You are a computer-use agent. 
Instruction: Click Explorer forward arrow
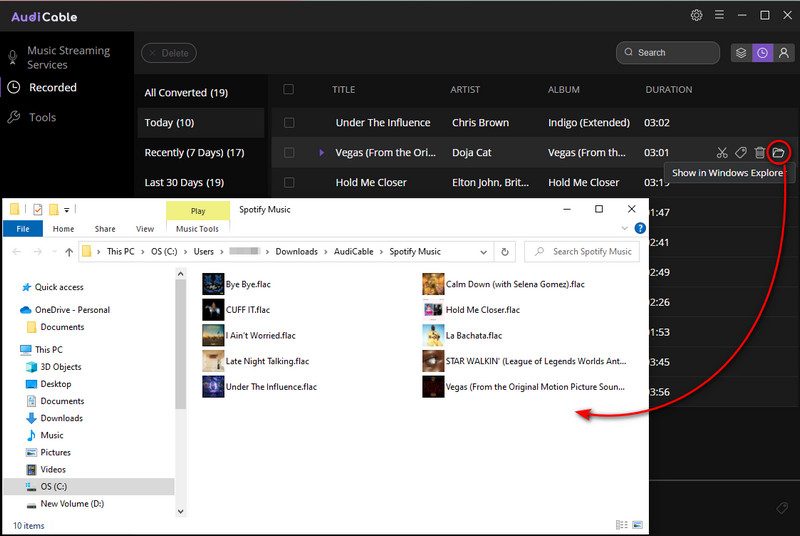37,252
